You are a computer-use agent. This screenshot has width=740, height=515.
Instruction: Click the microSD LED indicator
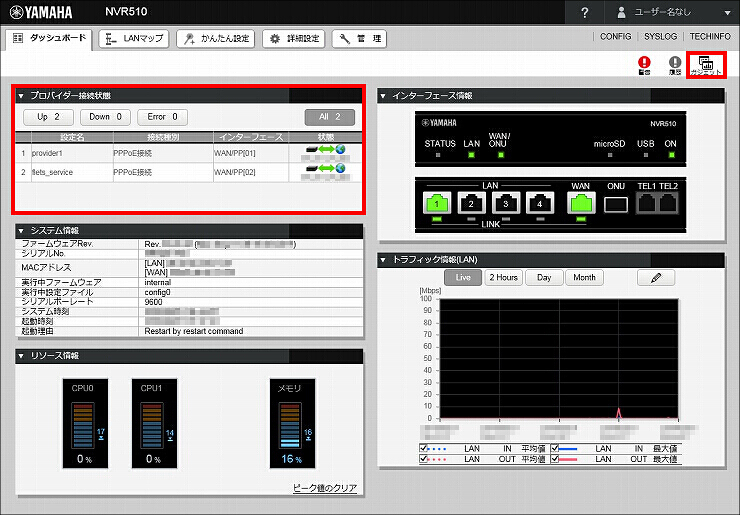coord(610,155)
